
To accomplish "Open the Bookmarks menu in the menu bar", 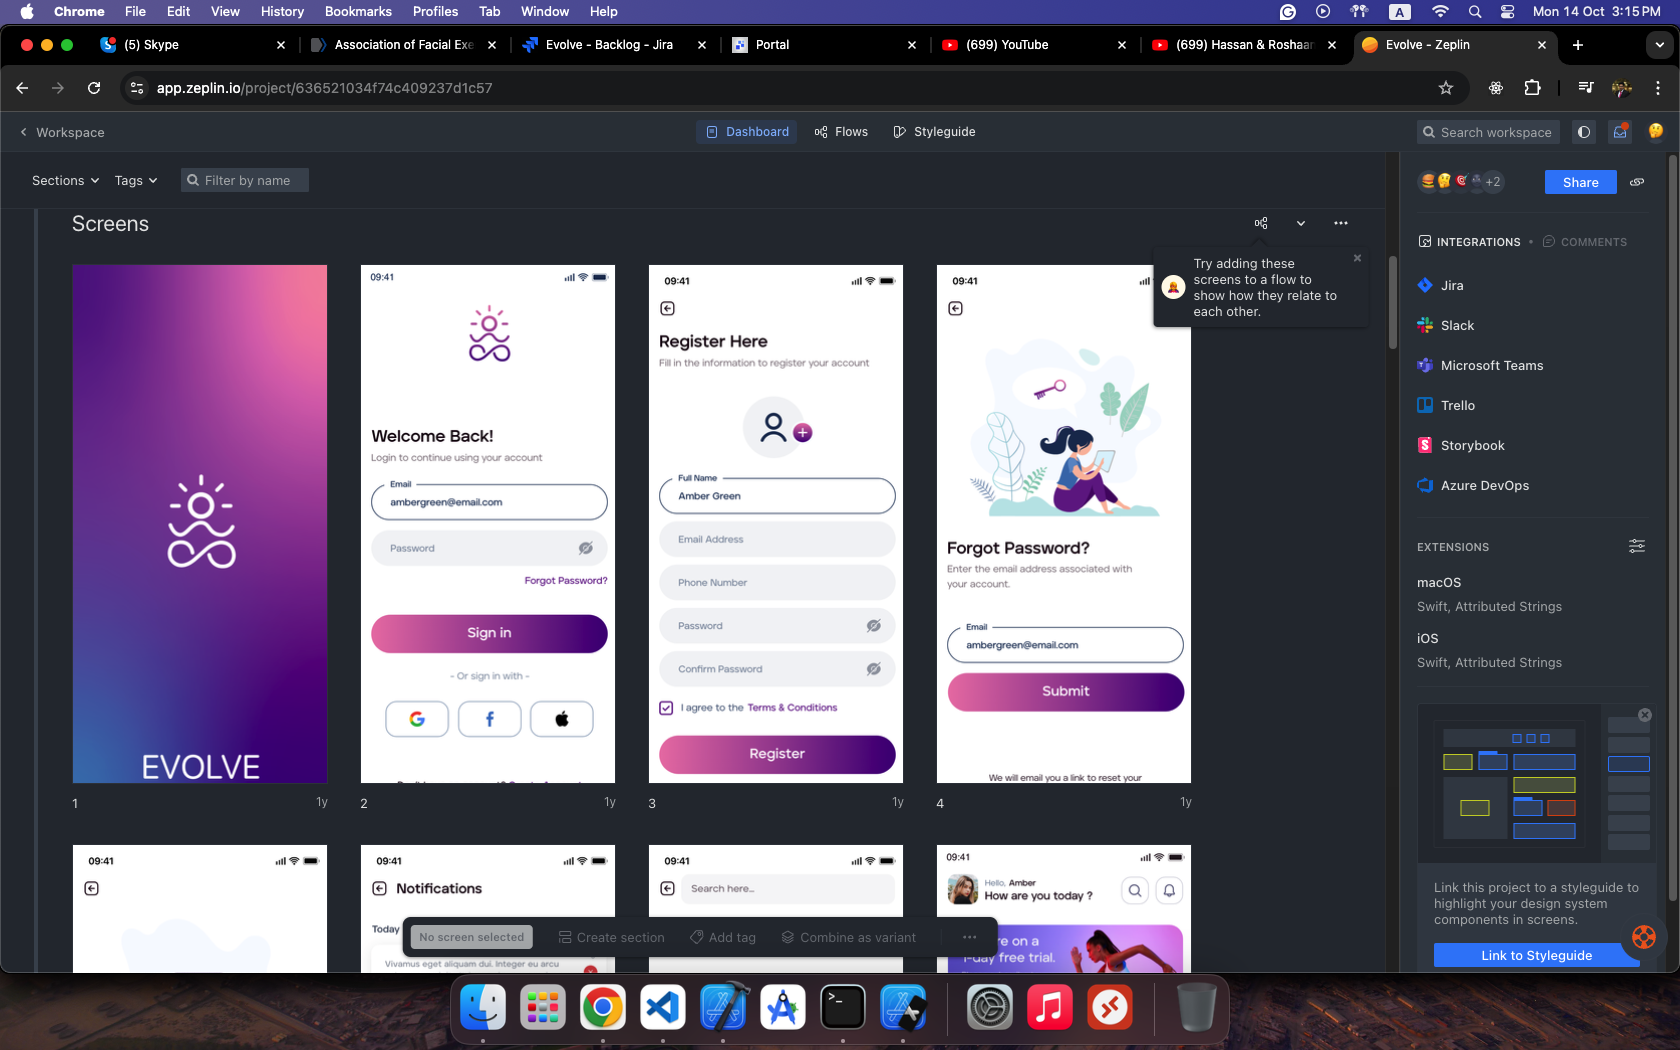I will [358, 11].
